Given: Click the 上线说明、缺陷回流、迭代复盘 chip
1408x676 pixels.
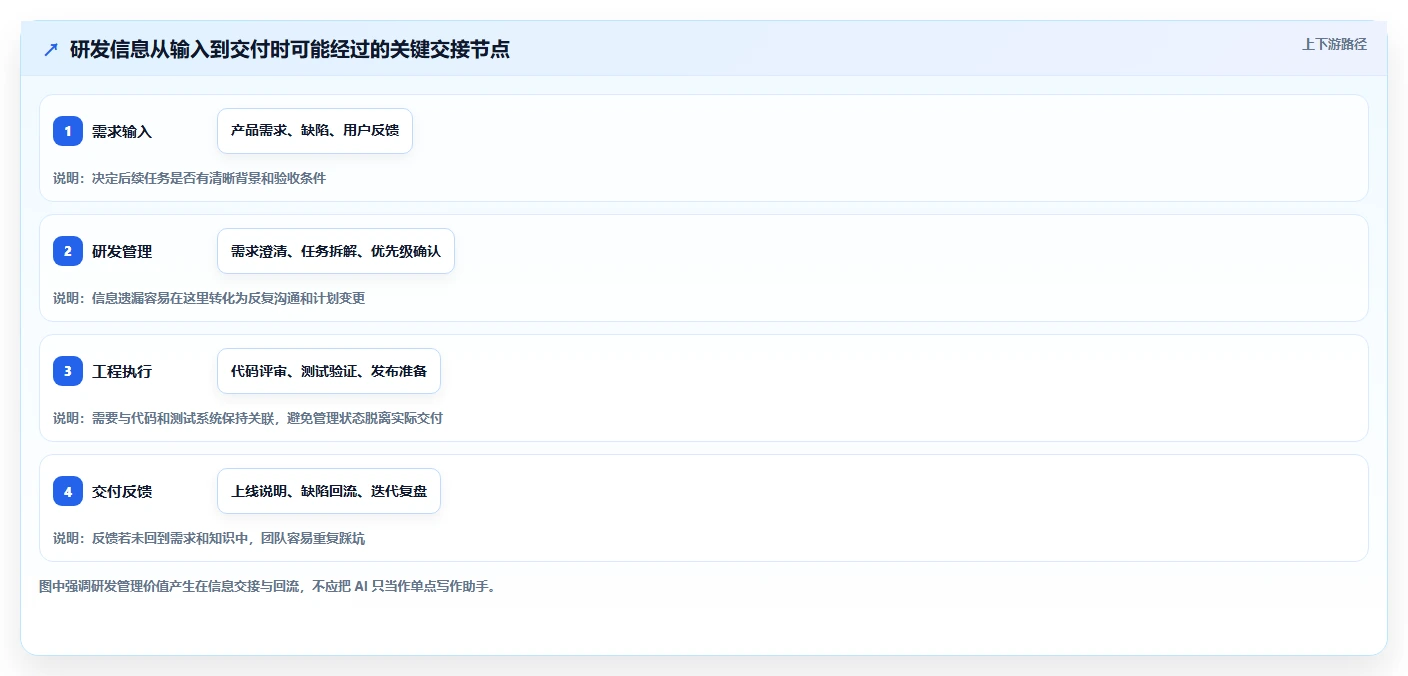Looking at the screenshot, I should tap(329, 491).
